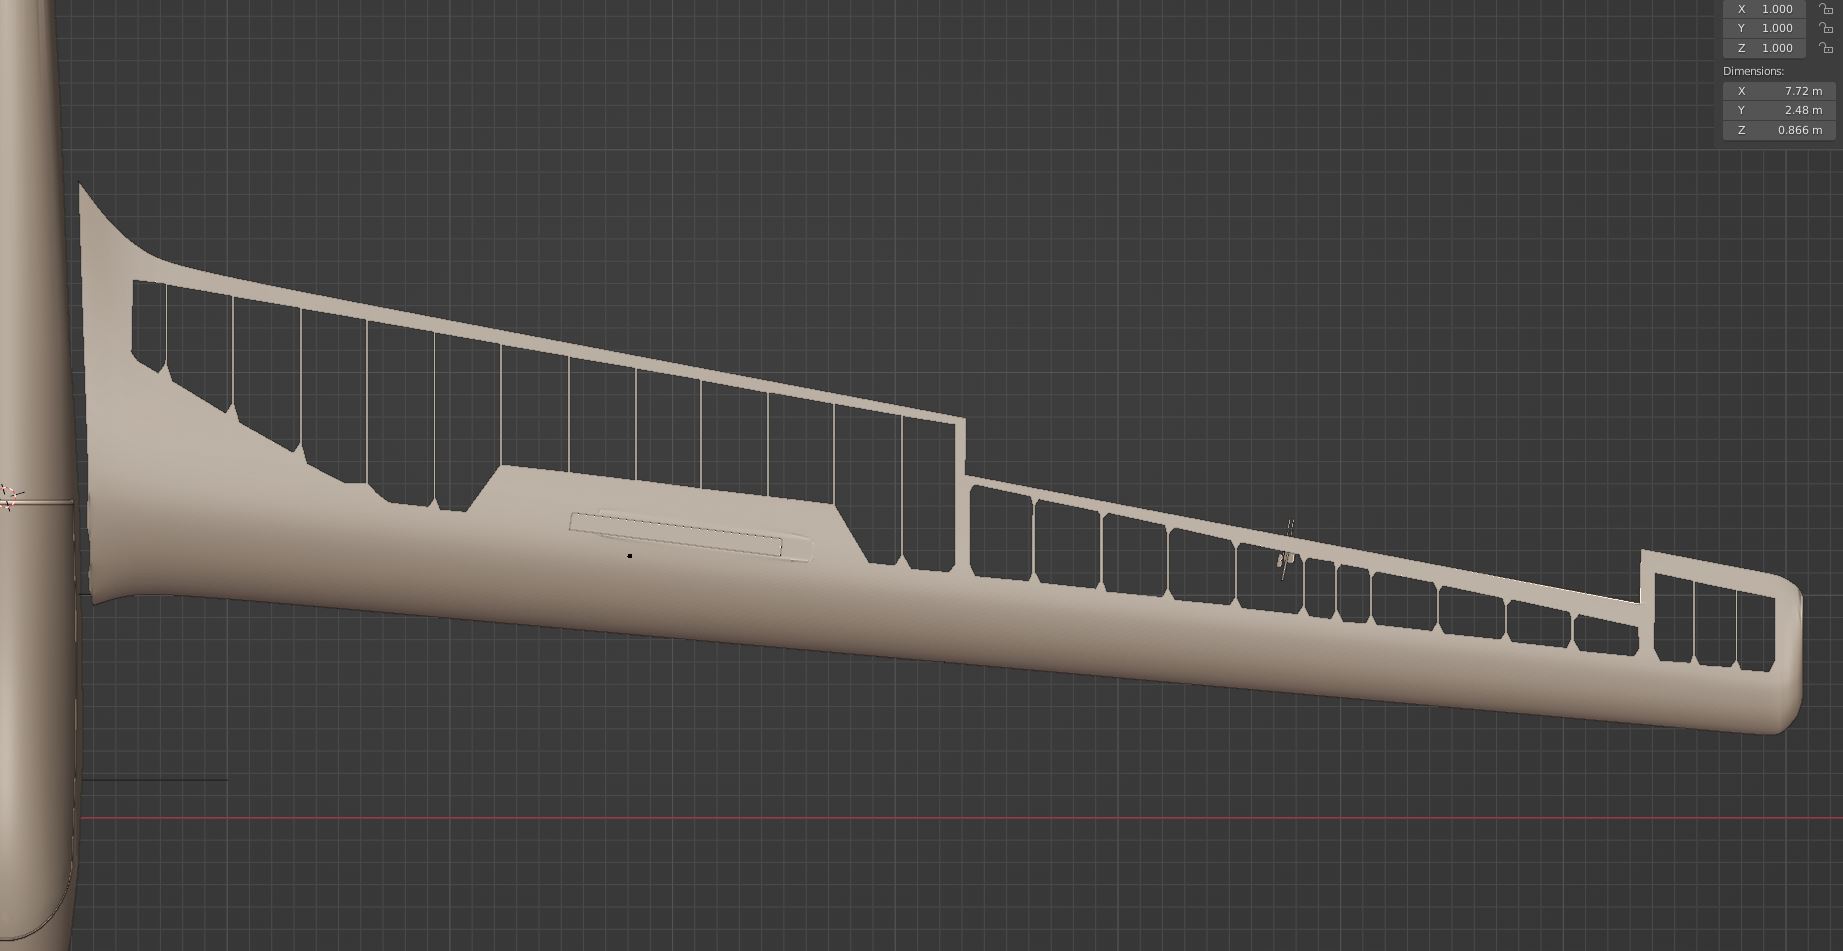Toggle the Scale Z lock icon
1843x951 pixels.
(1825, 48)
